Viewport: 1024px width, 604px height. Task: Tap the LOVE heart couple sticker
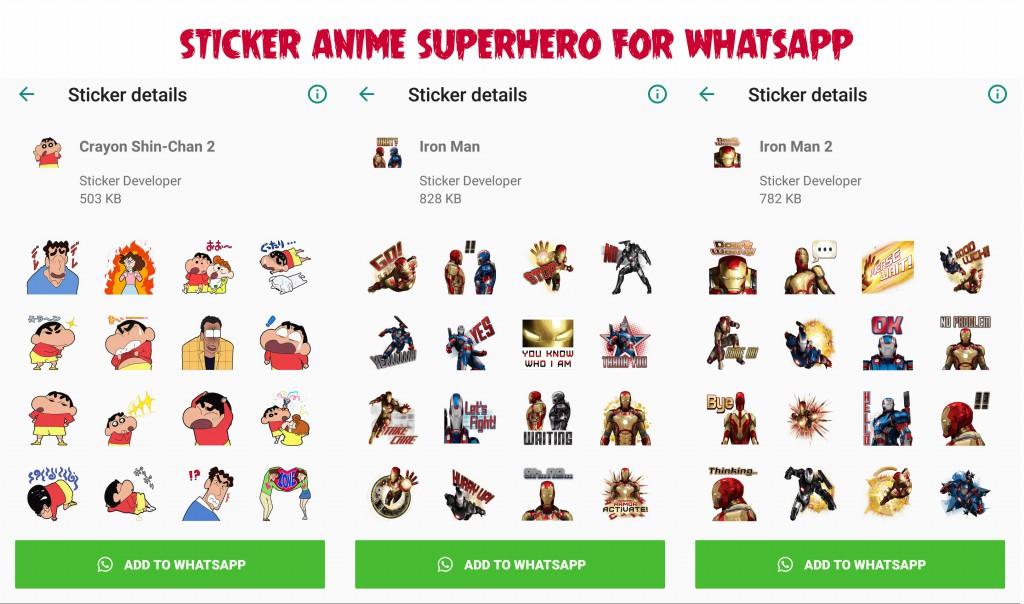coord(285,494)
